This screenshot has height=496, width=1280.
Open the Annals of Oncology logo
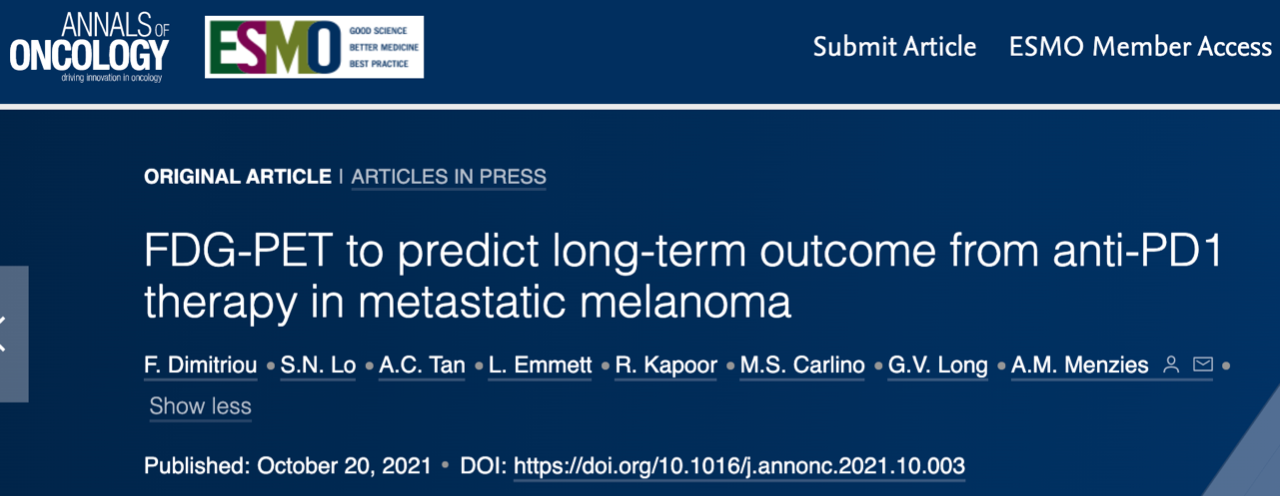89,47
